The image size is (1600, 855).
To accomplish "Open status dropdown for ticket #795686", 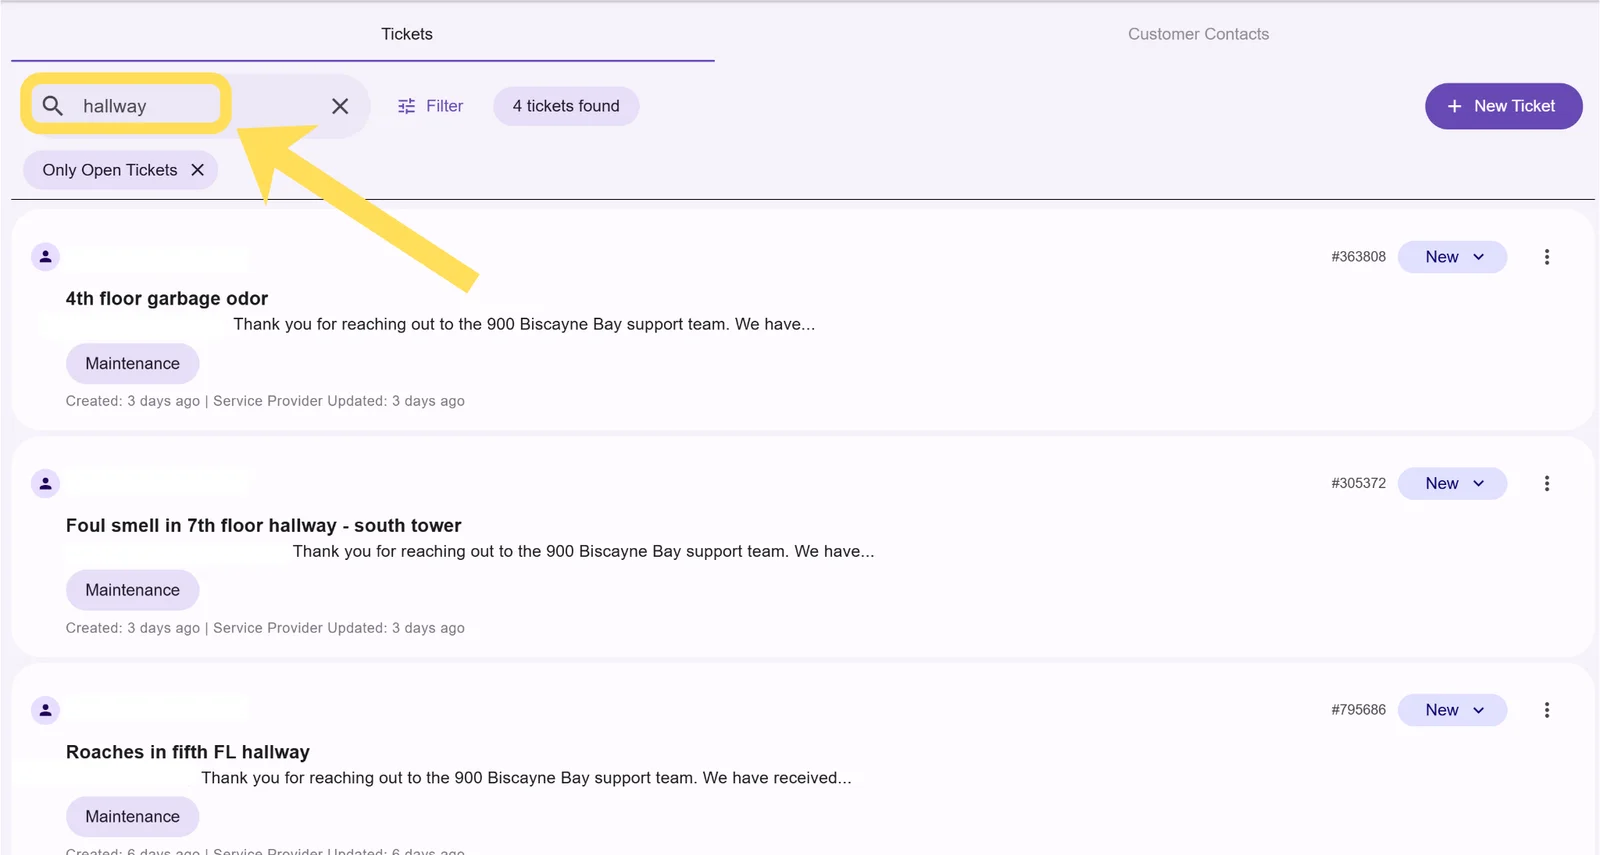I will coord(1452,710).
